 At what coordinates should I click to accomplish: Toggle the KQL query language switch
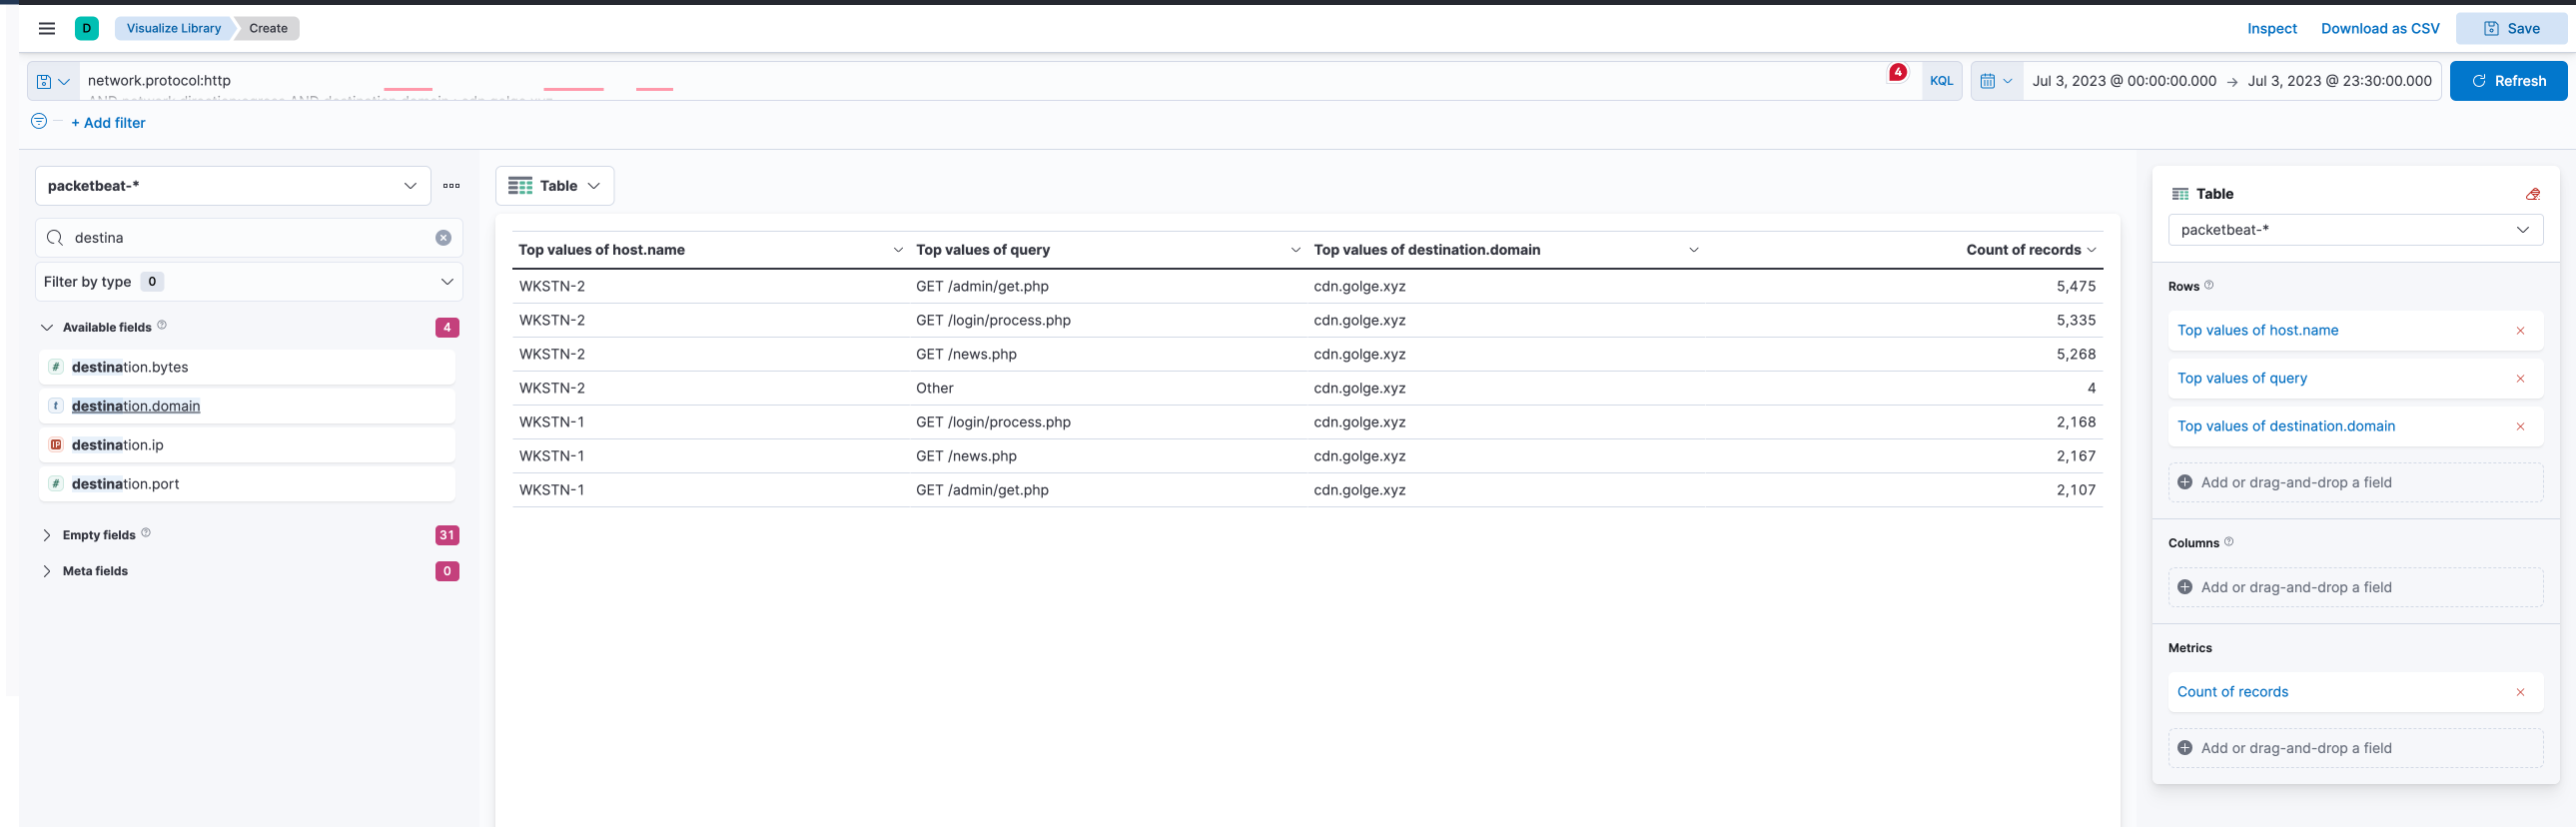[x=1941, y=81]
